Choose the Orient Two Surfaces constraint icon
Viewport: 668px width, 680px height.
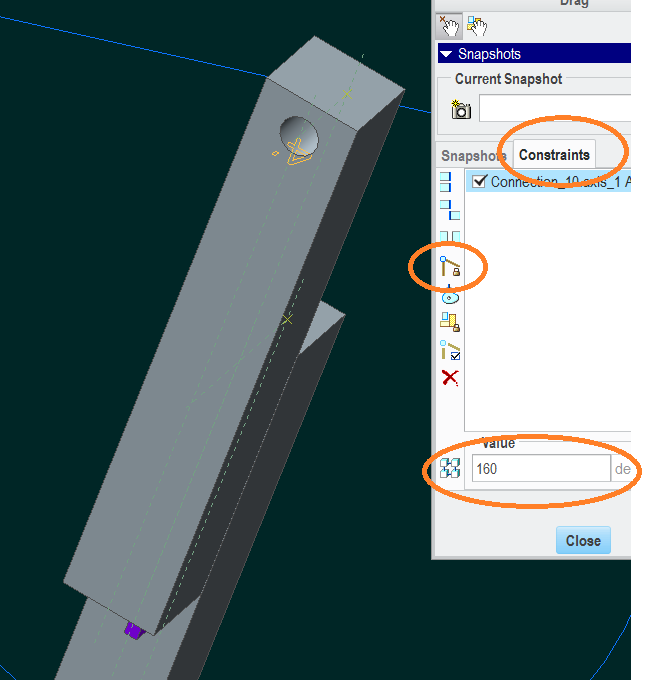tap(450, 236)
